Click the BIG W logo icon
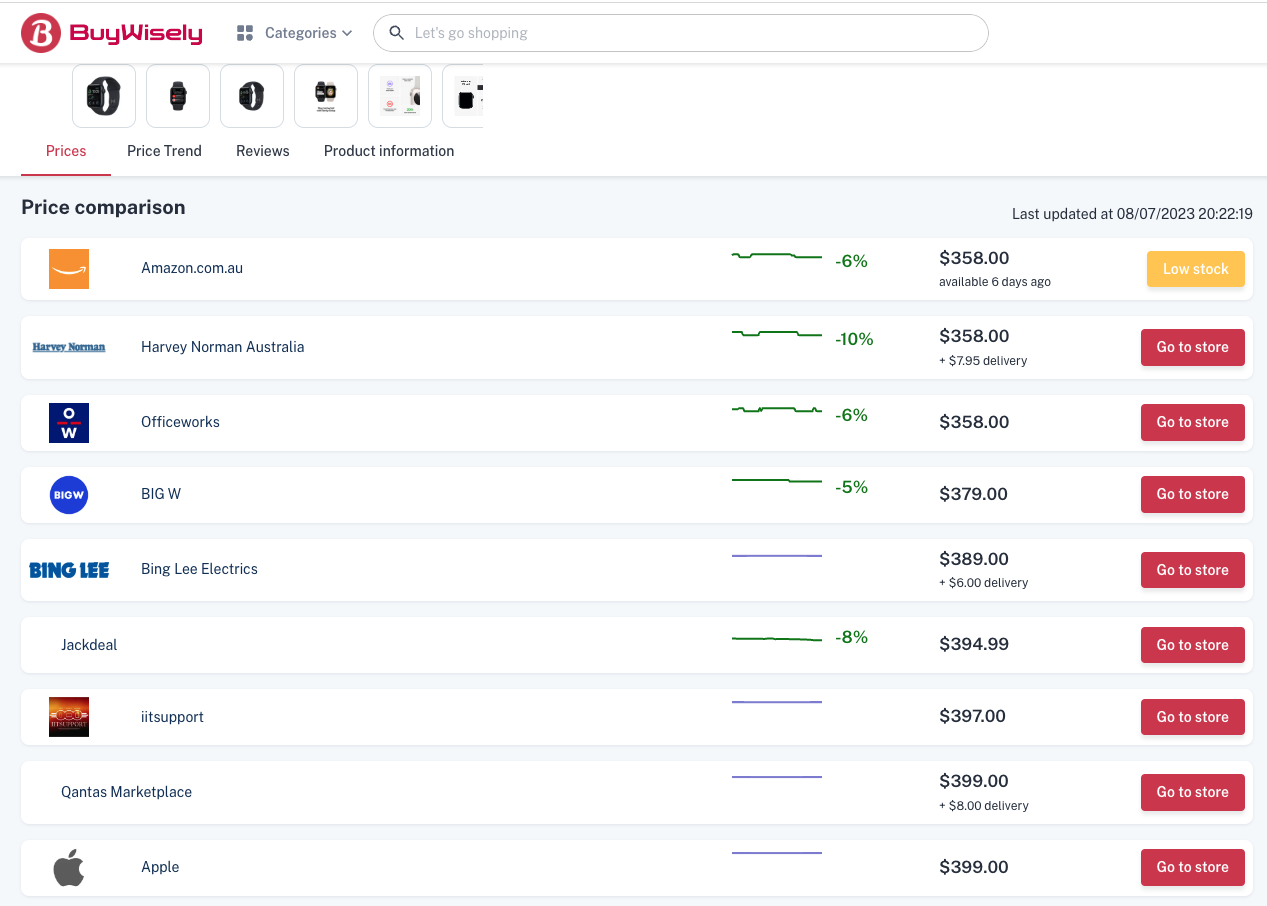 [69, 494]
